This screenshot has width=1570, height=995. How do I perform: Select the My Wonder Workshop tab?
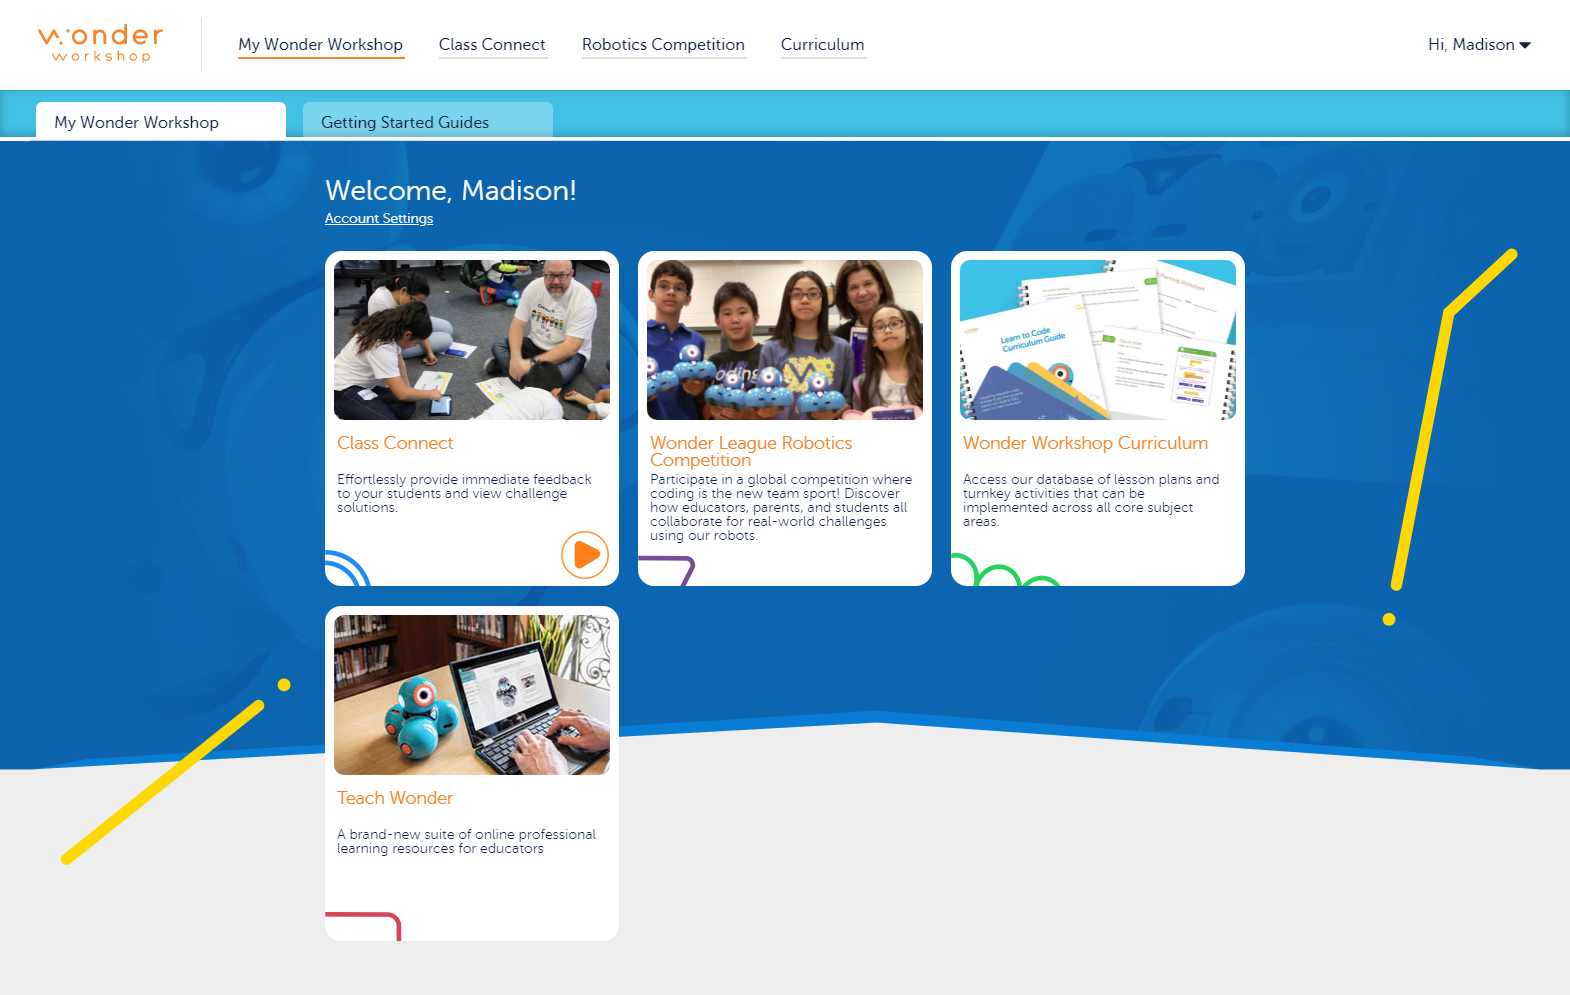pyautogui.click(x=161, y=121)
